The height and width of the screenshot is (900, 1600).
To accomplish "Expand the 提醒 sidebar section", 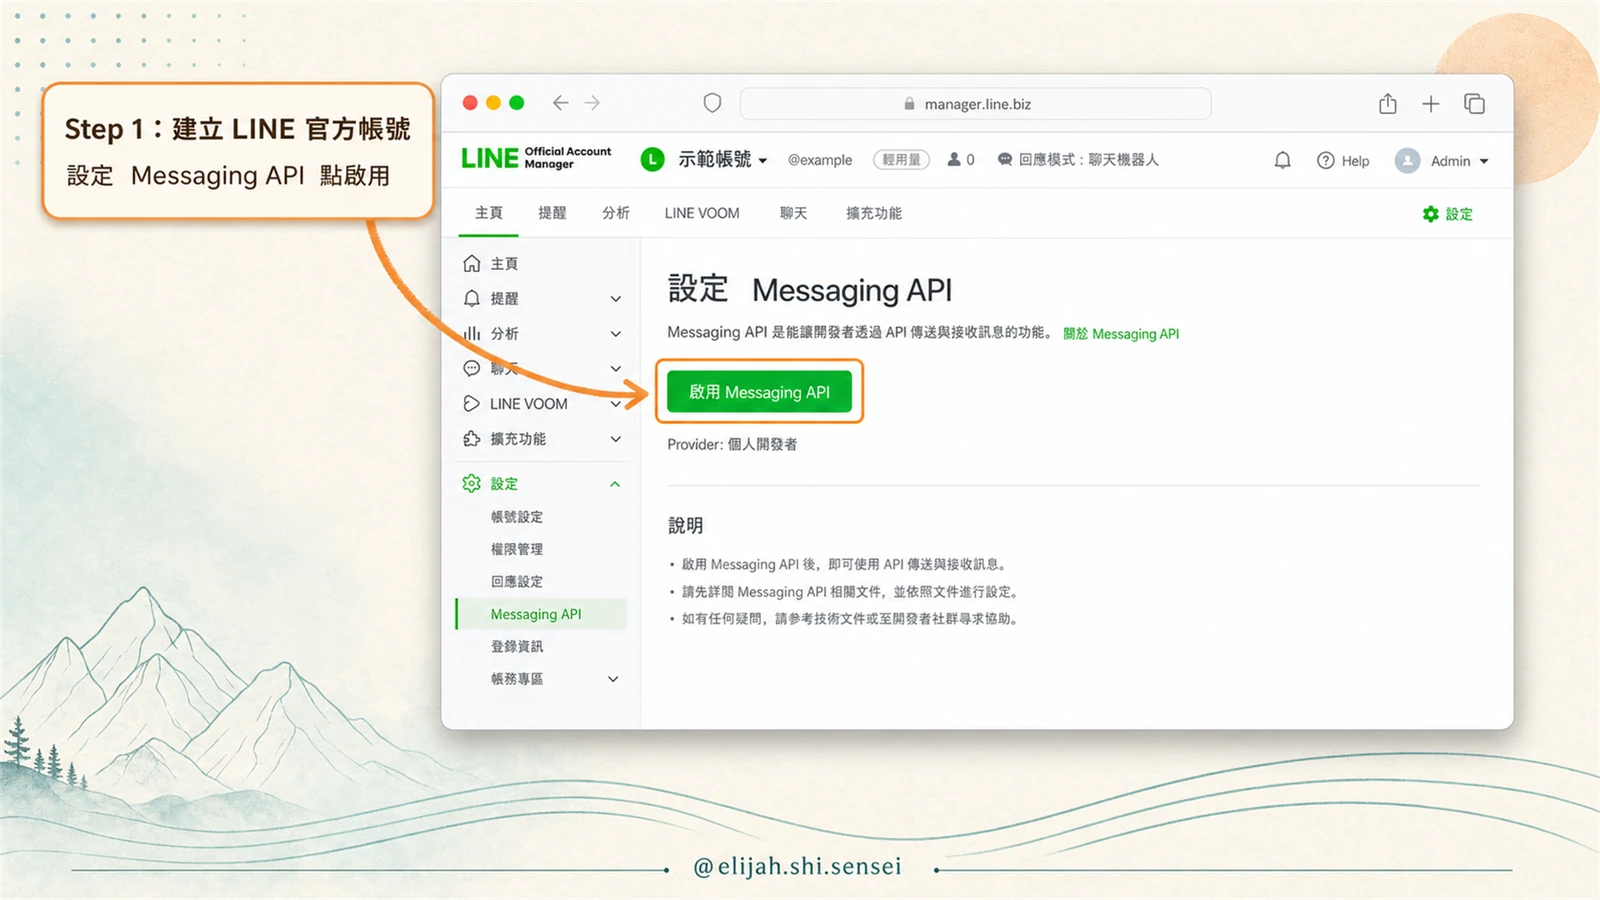I will click(x=616, y=299).
